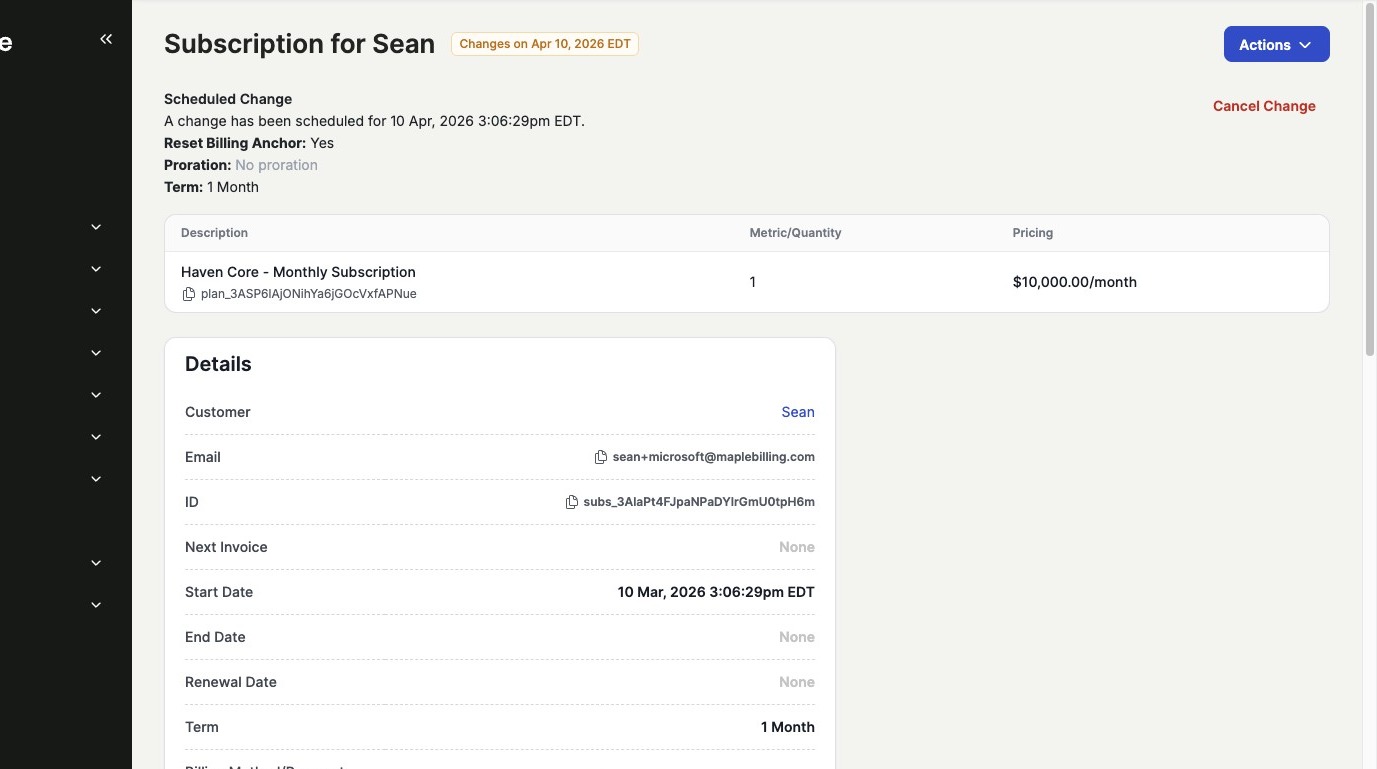The height and width of the screenshot is (769, 1377).
Task: Expand the last sidebar chevron section
Action: [x=96, y=605]
